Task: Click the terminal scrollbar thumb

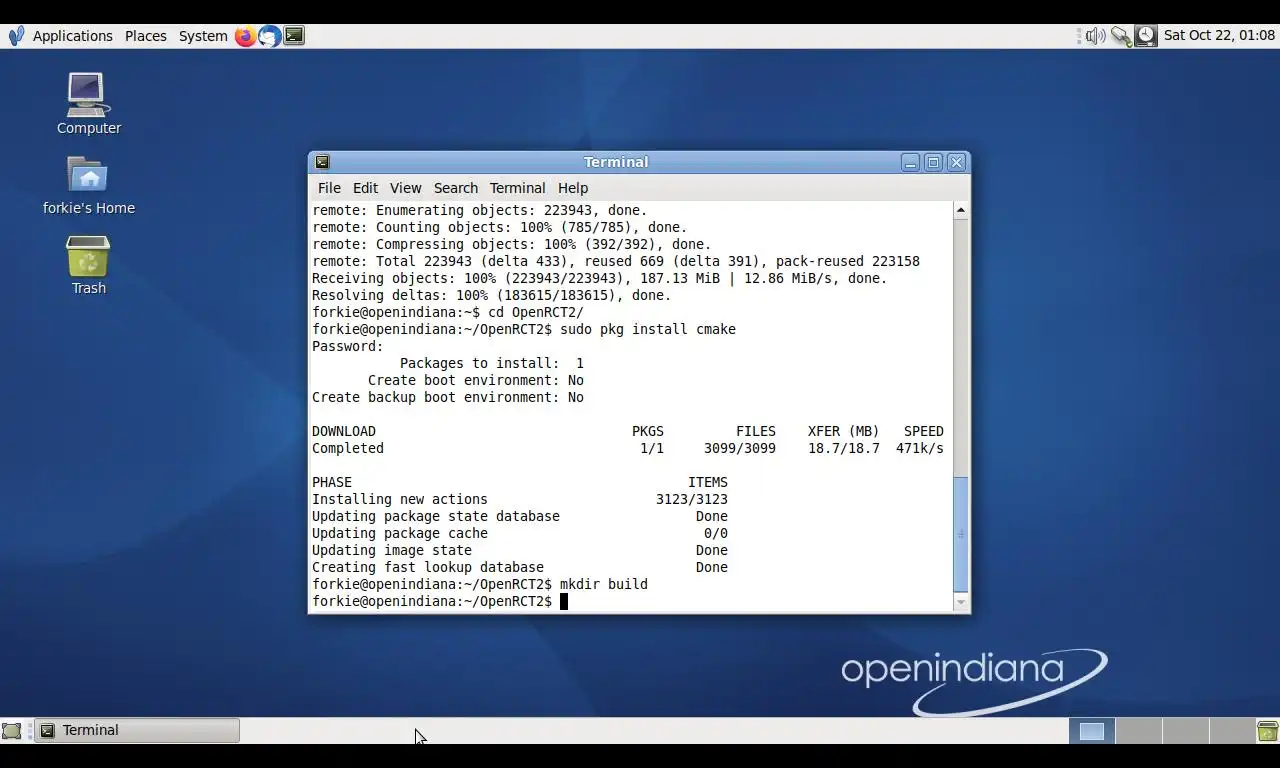Action: 961,534
